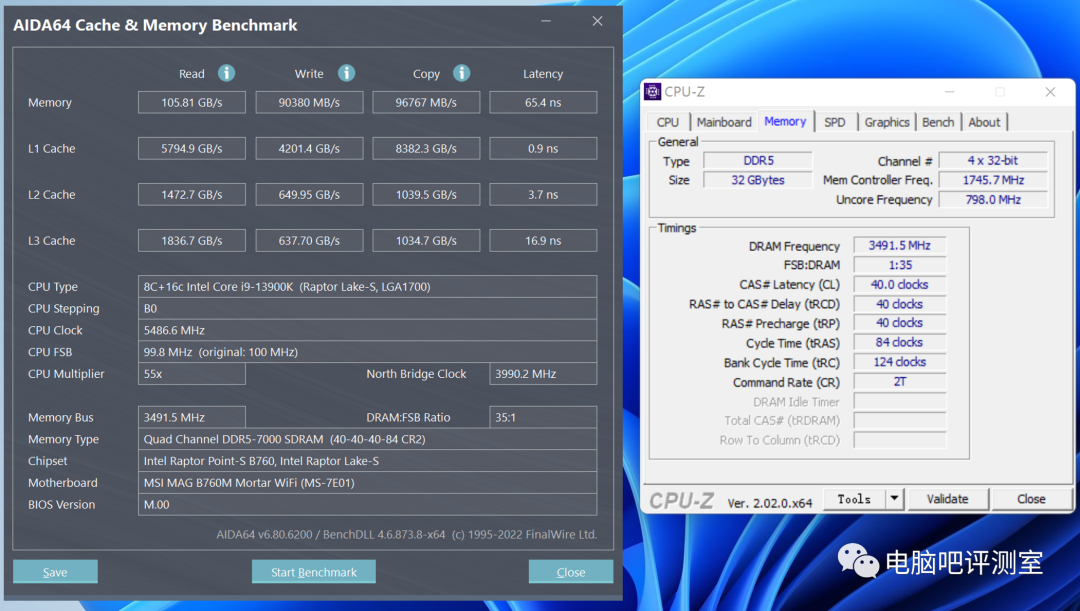Click the DRAM Frequency value in CPU-Z
This screenshot has width=1080, height=611.
900,245
